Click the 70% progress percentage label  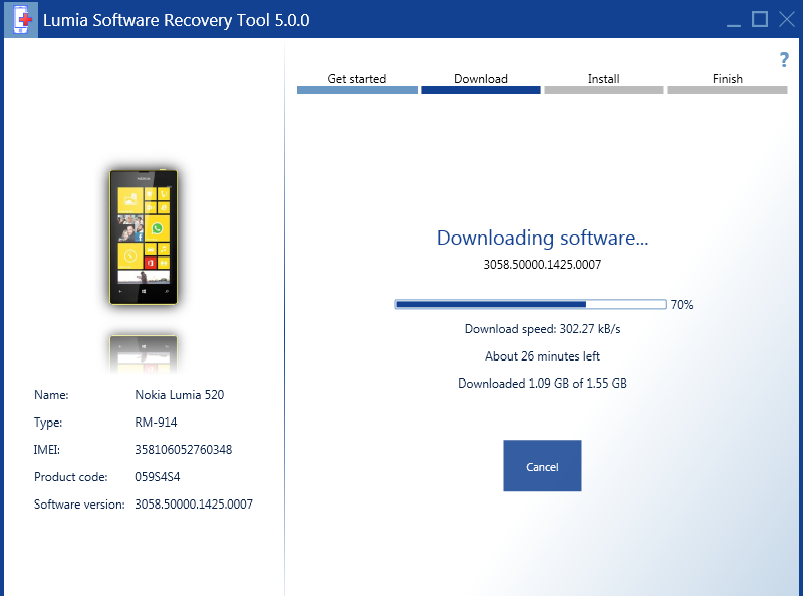[x=682, y=305]
